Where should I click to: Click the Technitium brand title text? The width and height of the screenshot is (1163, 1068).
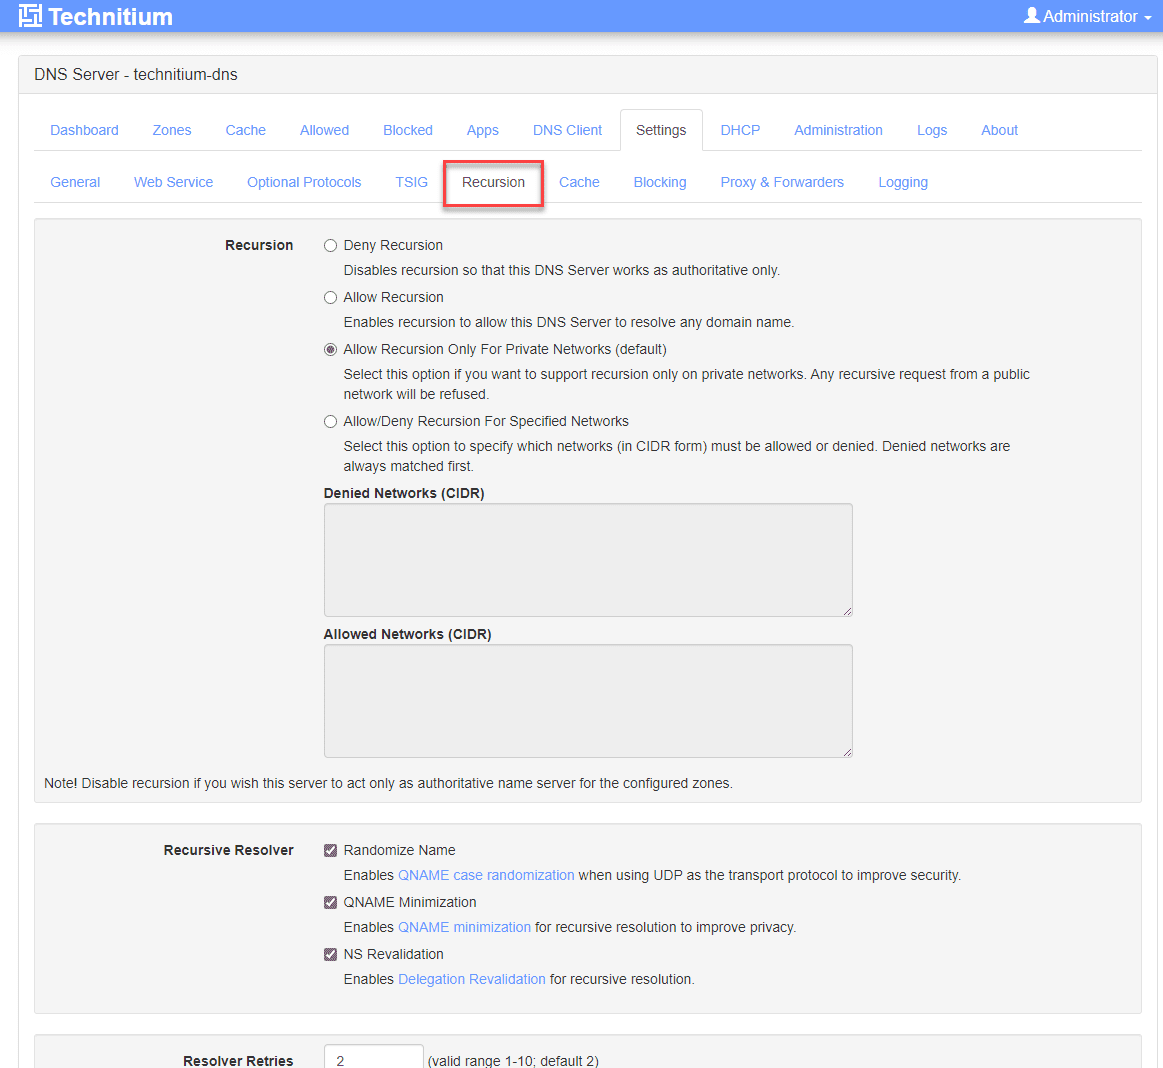point(111,16)
